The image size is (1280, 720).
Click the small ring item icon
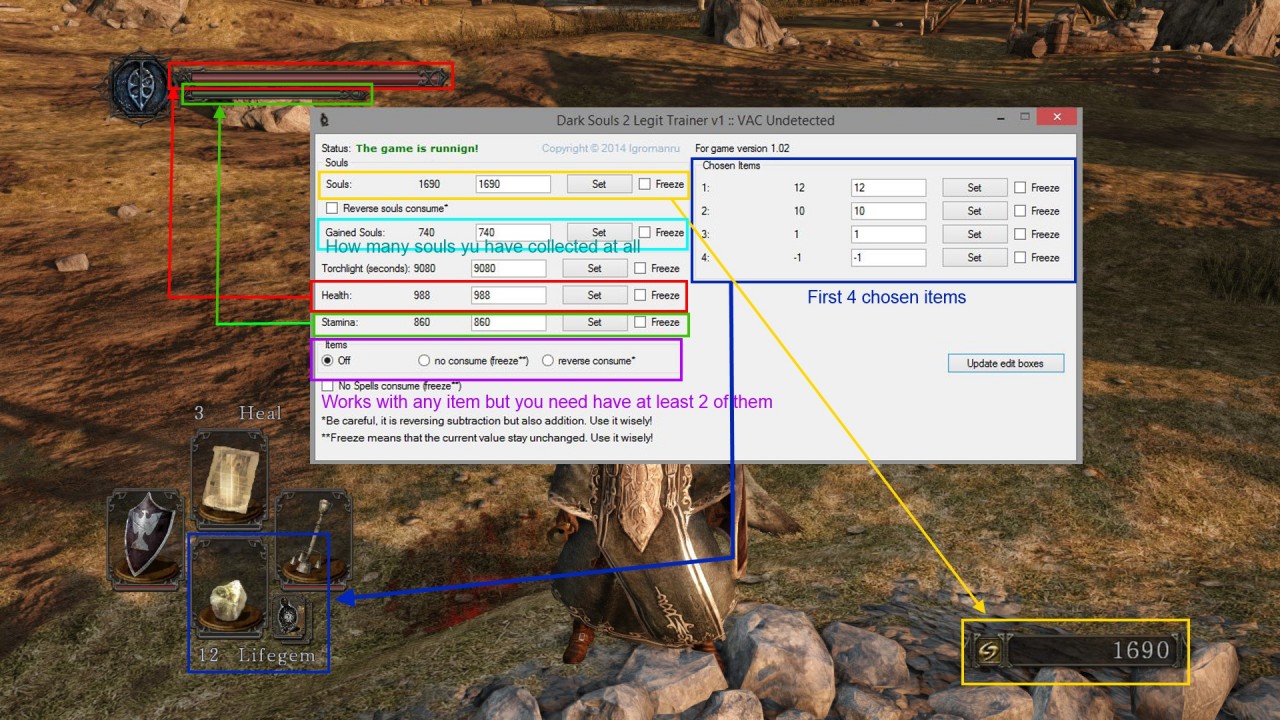click(291, 618)
